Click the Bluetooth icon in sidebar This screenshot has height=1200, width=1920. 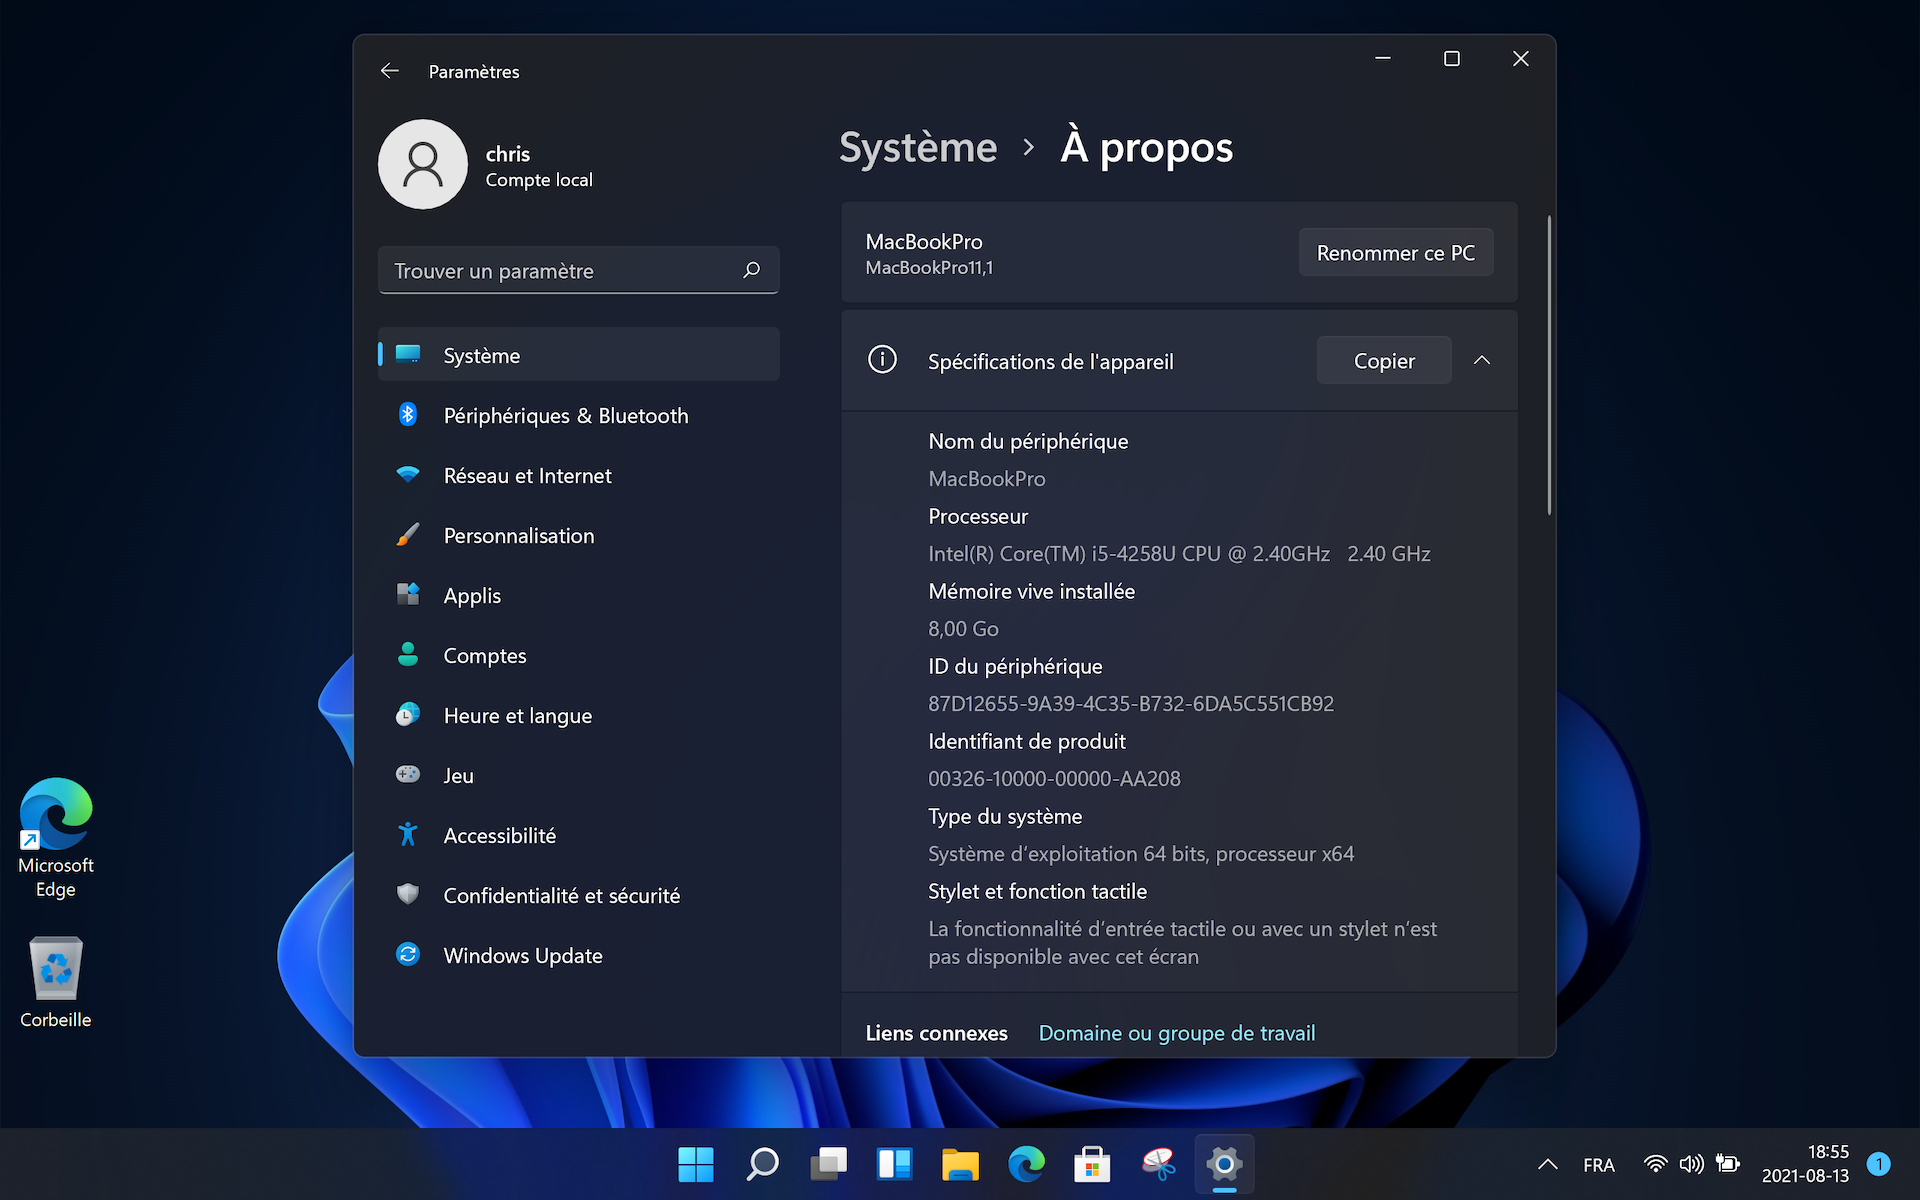[408, 415]
